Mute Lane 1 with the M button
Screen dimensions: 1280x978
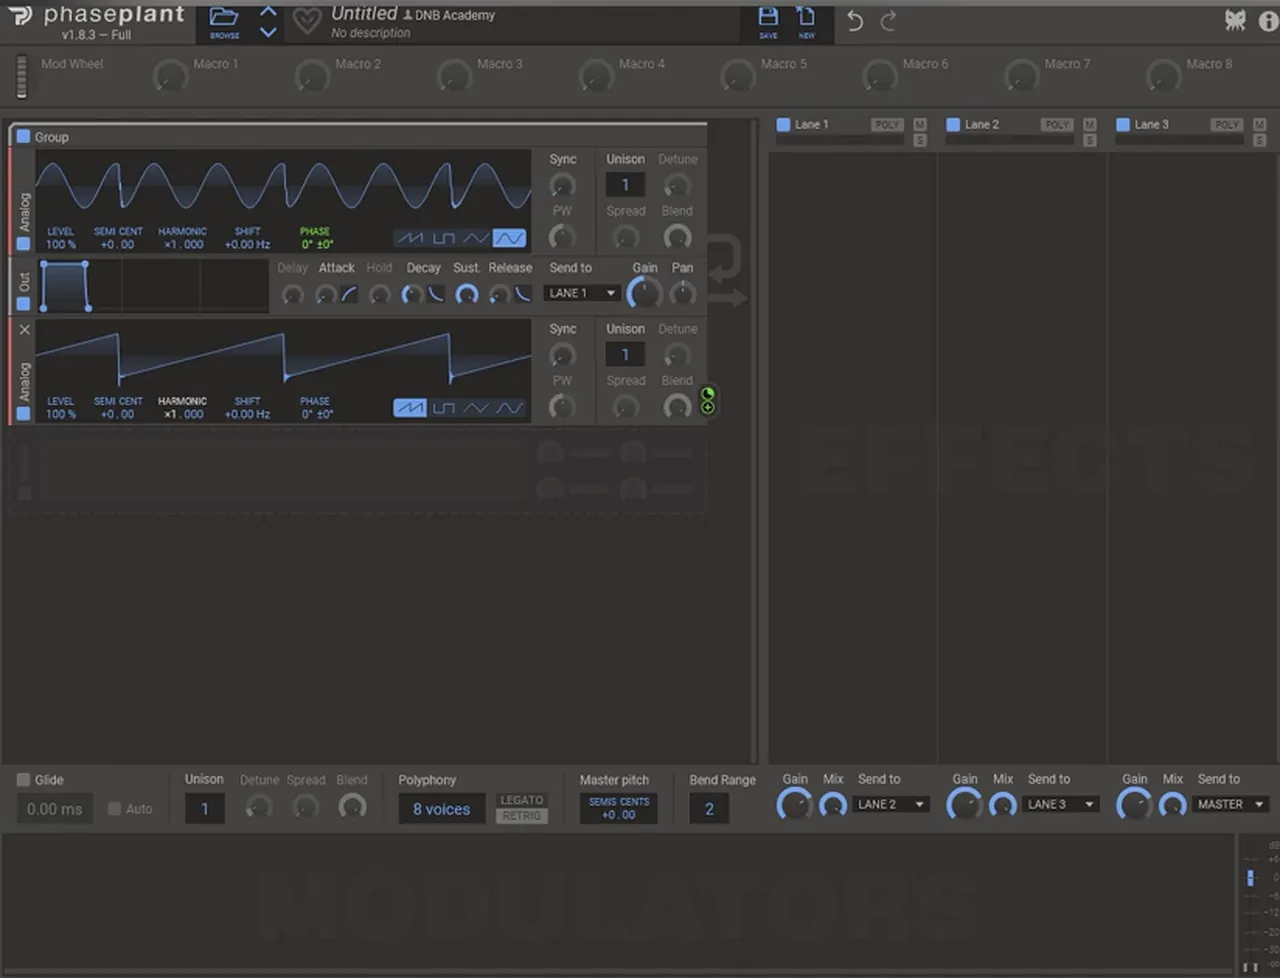pyautogui.click(x=920, y=125)
